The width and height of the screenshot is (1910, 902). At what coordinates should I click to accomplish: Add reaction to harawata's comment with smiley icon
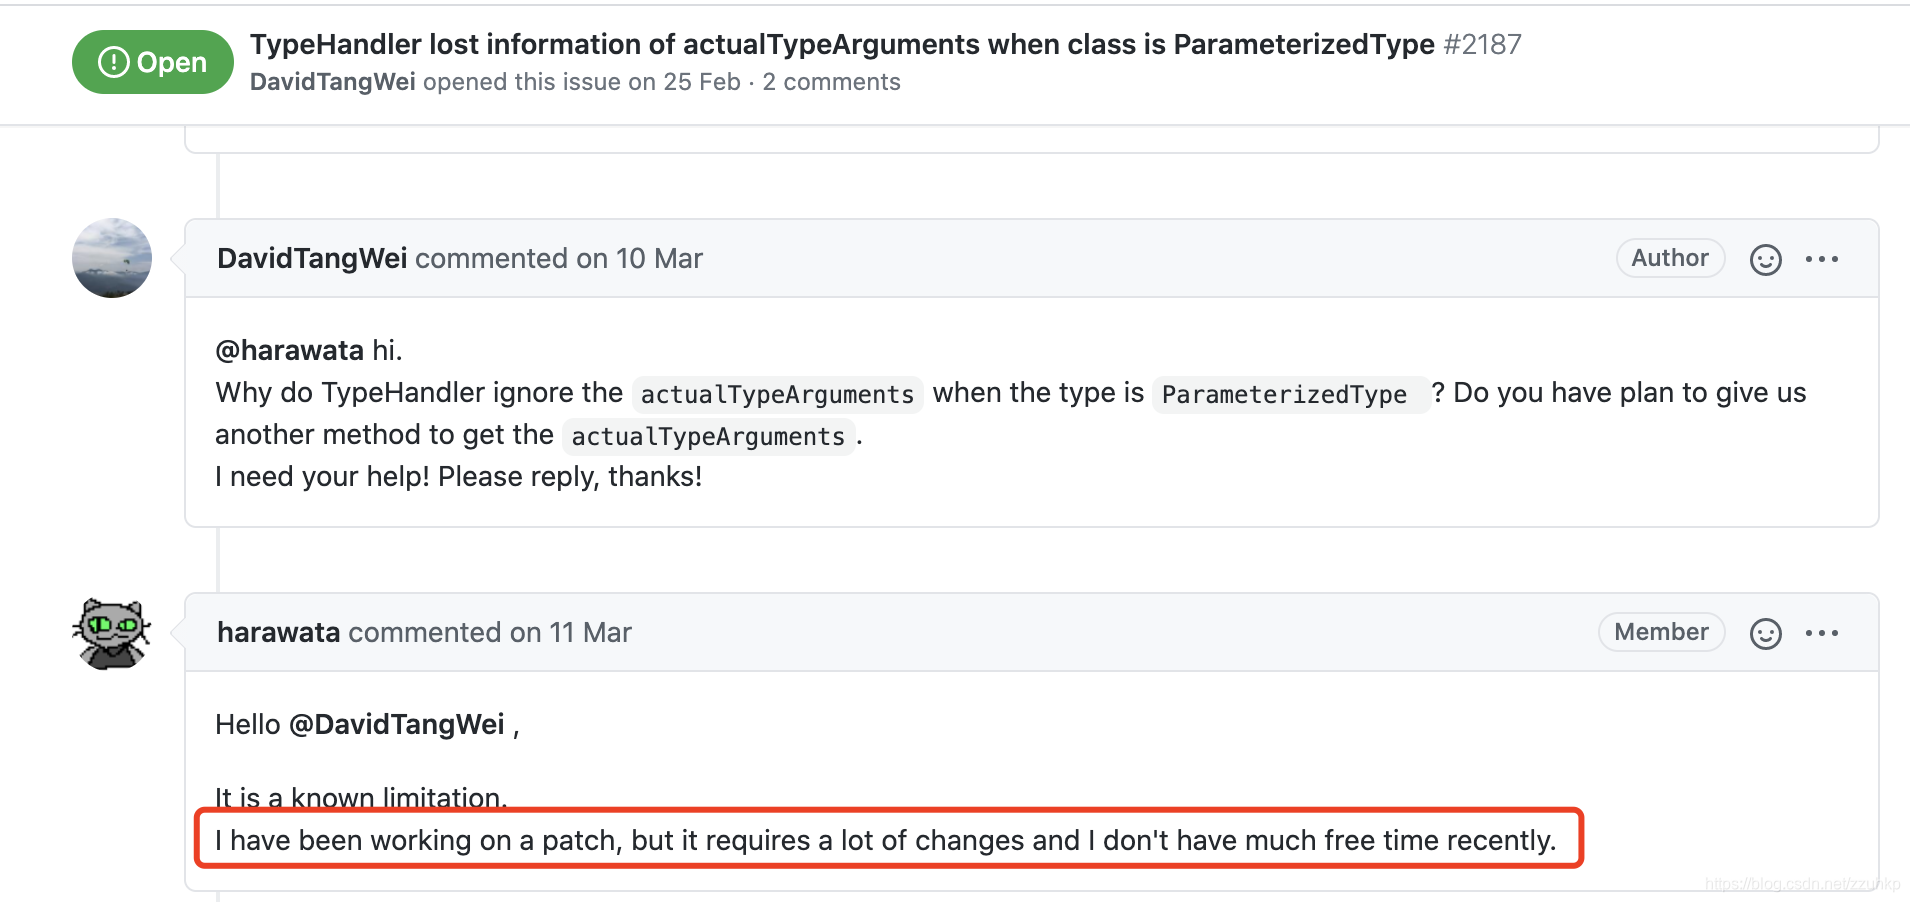[x=1765, y=634]
